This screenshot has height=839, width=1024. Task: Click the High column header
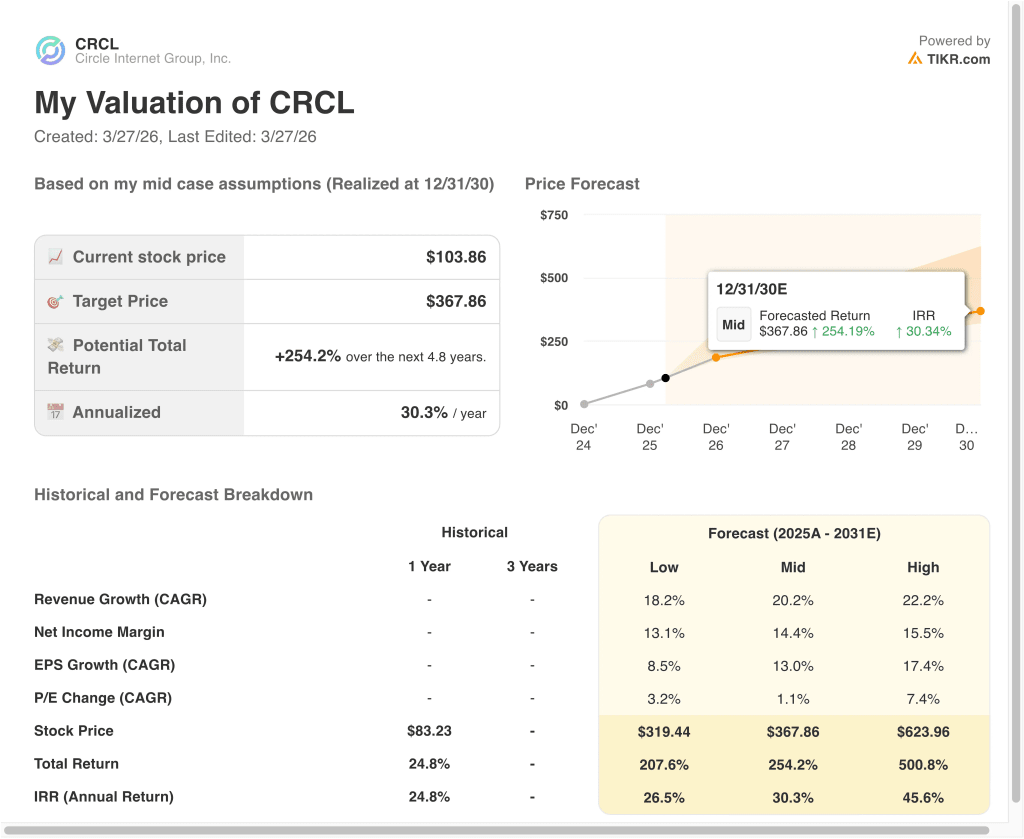coord(923,567)
